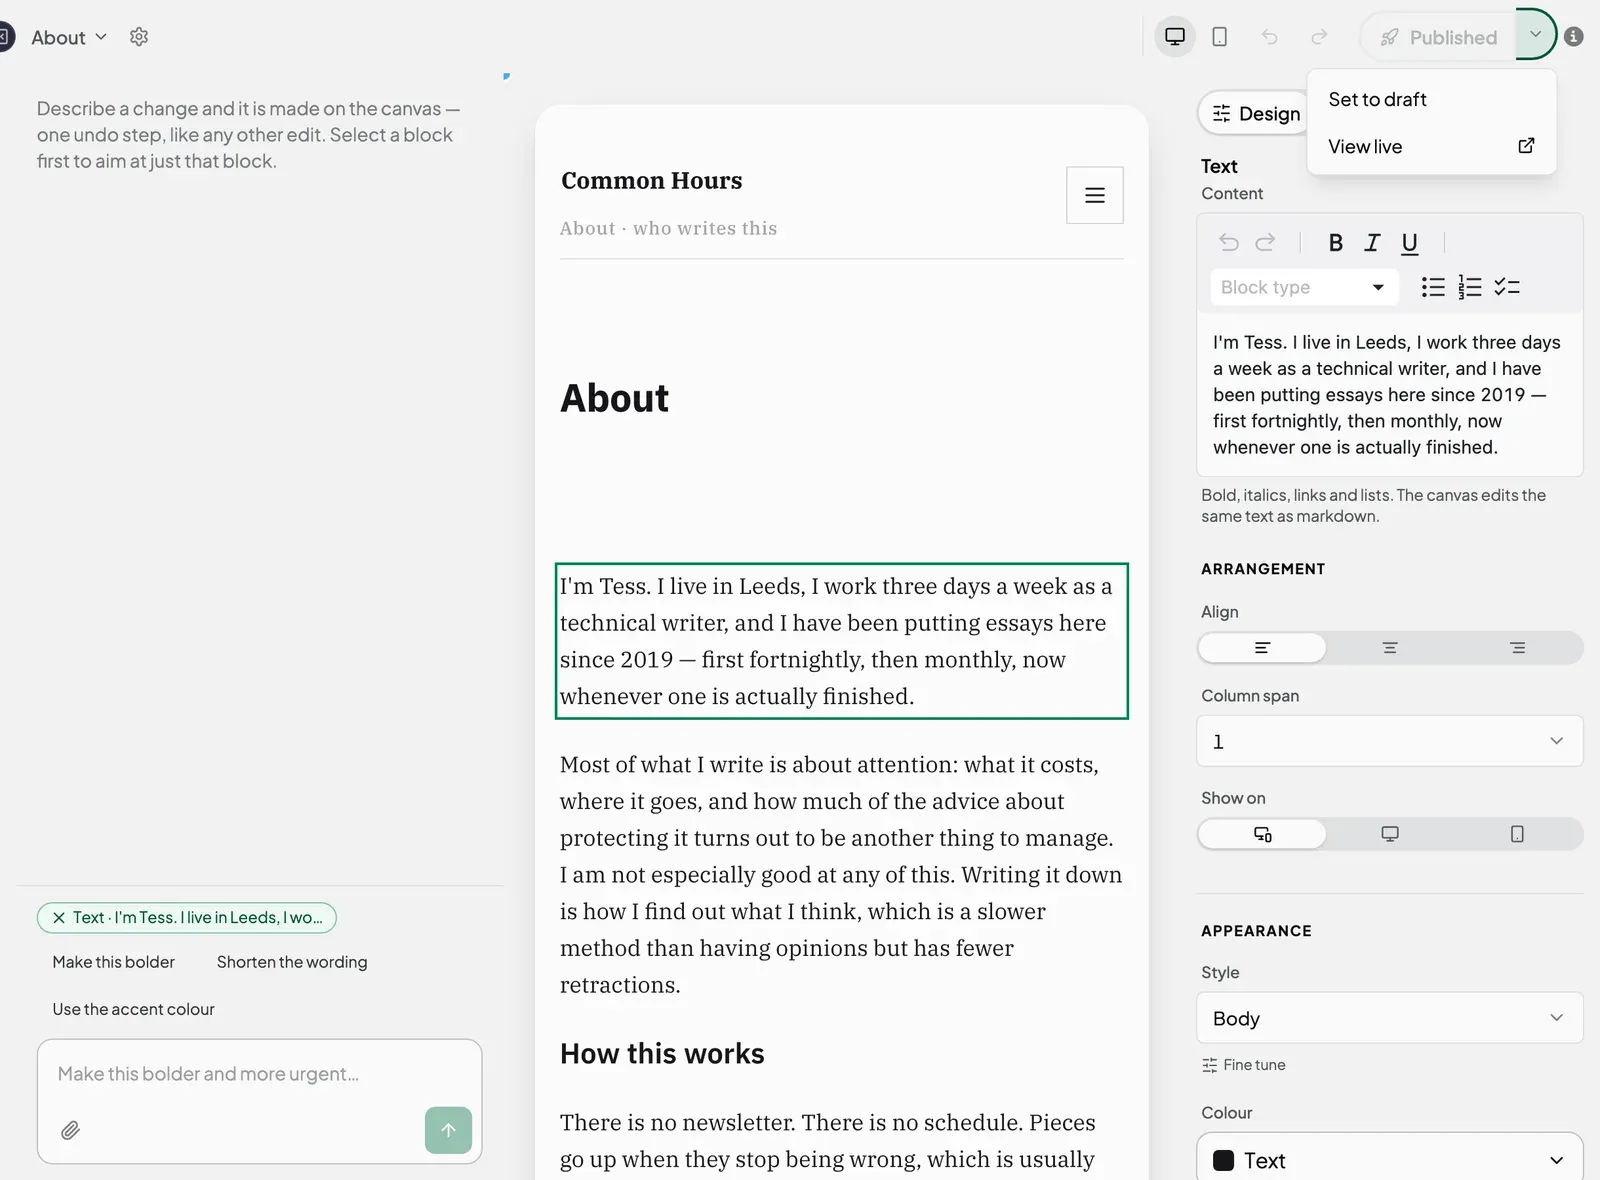Expand the Column span dropdown
The image size is (1600, 1180).
coord(1390,741)
